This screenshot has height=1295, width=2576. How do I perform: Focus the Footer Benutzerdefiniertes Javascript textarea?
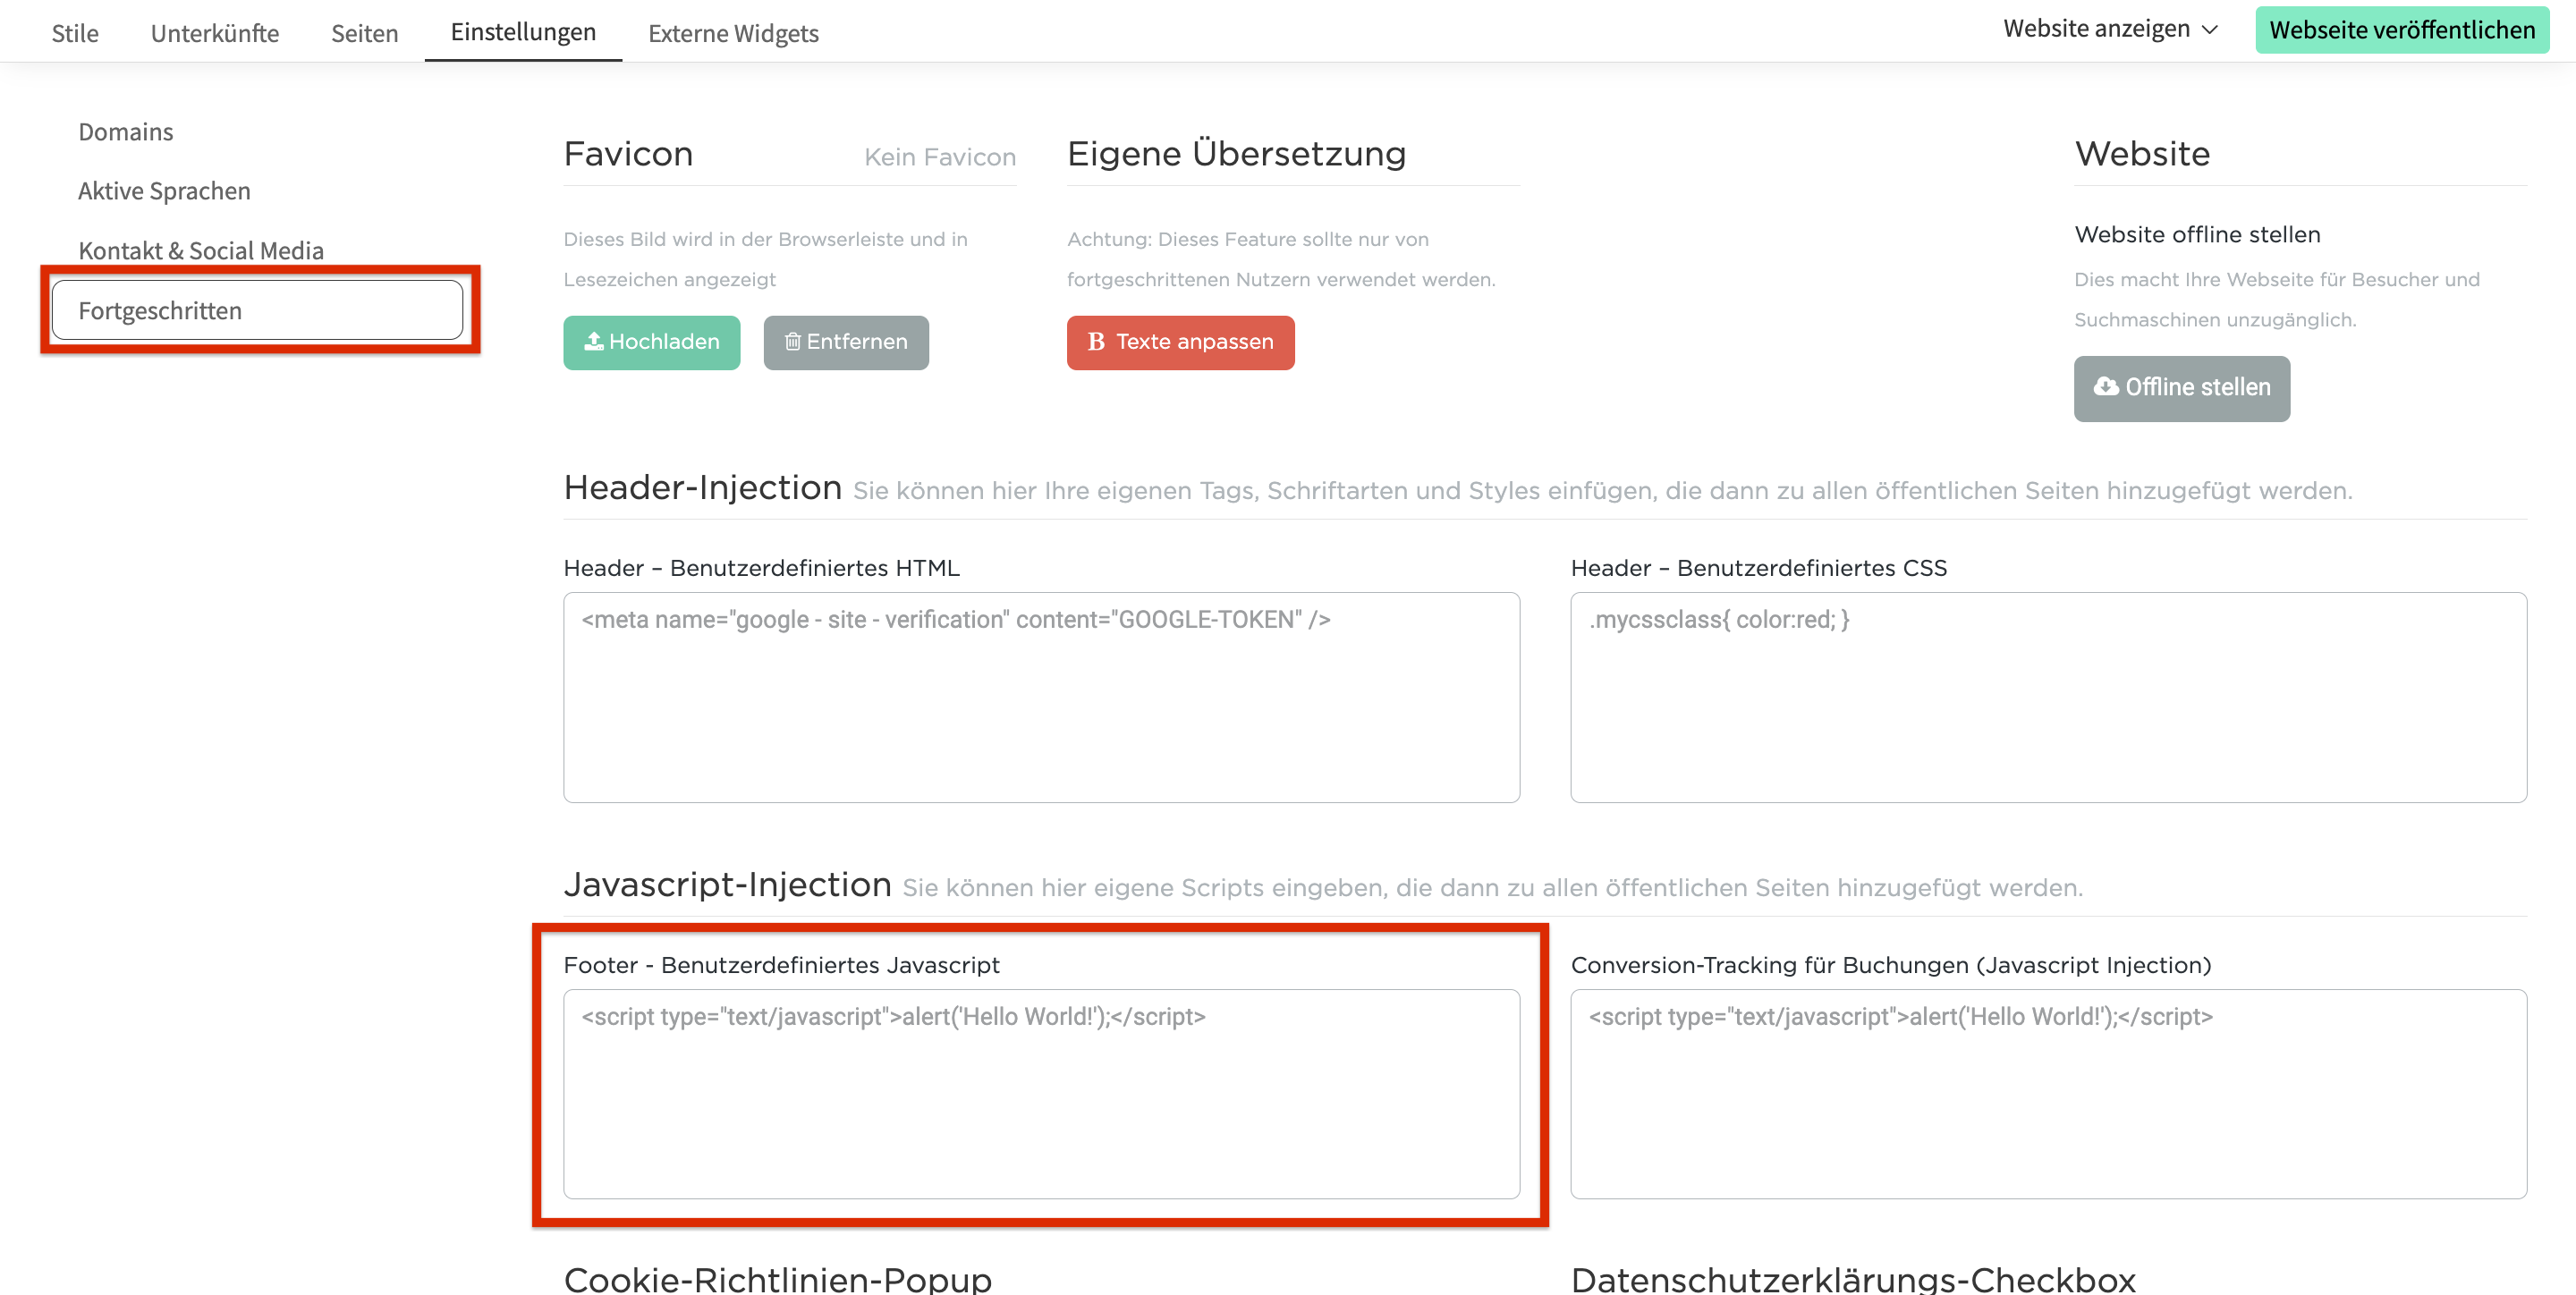(1041, 1094)
